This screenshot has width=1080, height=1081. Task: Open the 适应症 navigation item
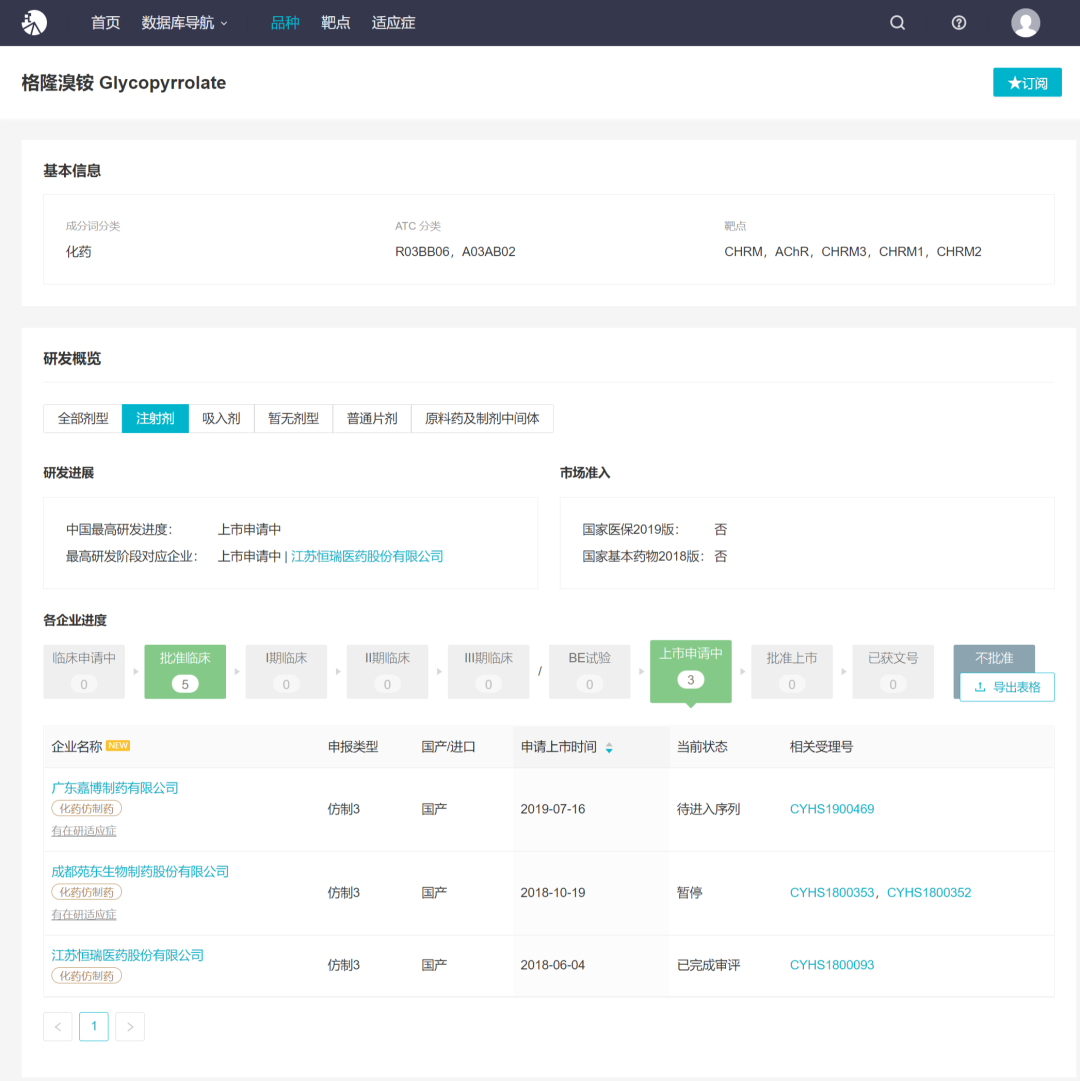pyautogui.click(x=393, y=23)
